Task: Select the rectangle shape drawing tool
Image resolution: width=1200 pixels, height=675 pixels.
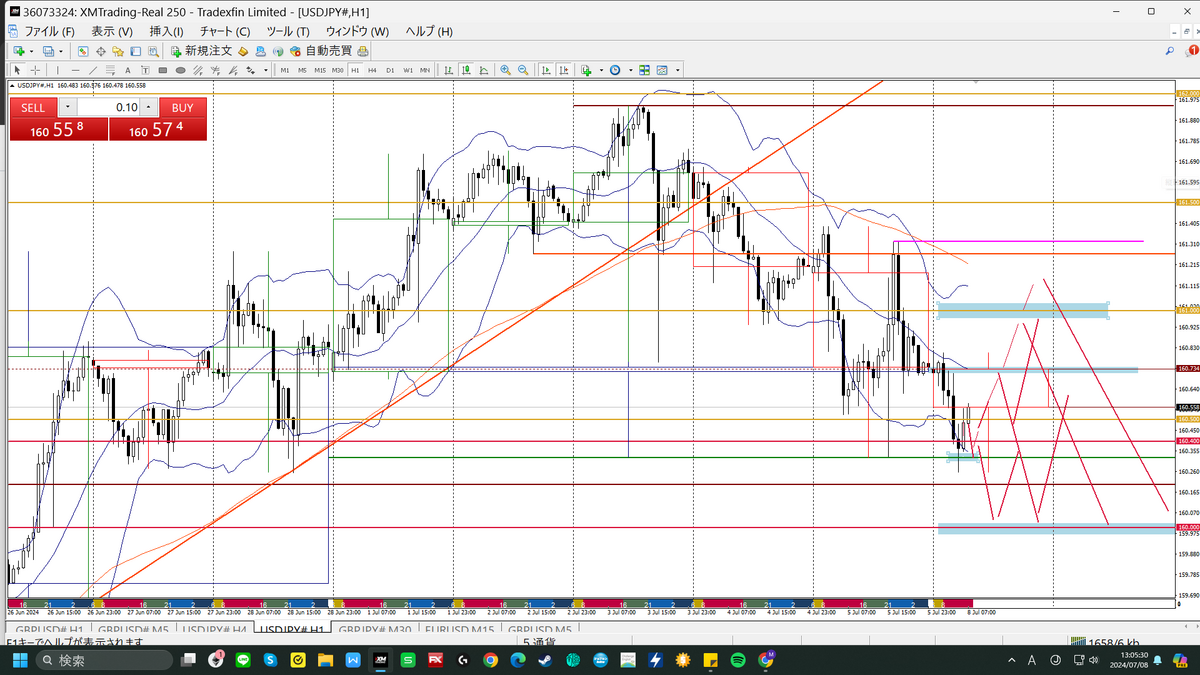Action: click(163, 70)
